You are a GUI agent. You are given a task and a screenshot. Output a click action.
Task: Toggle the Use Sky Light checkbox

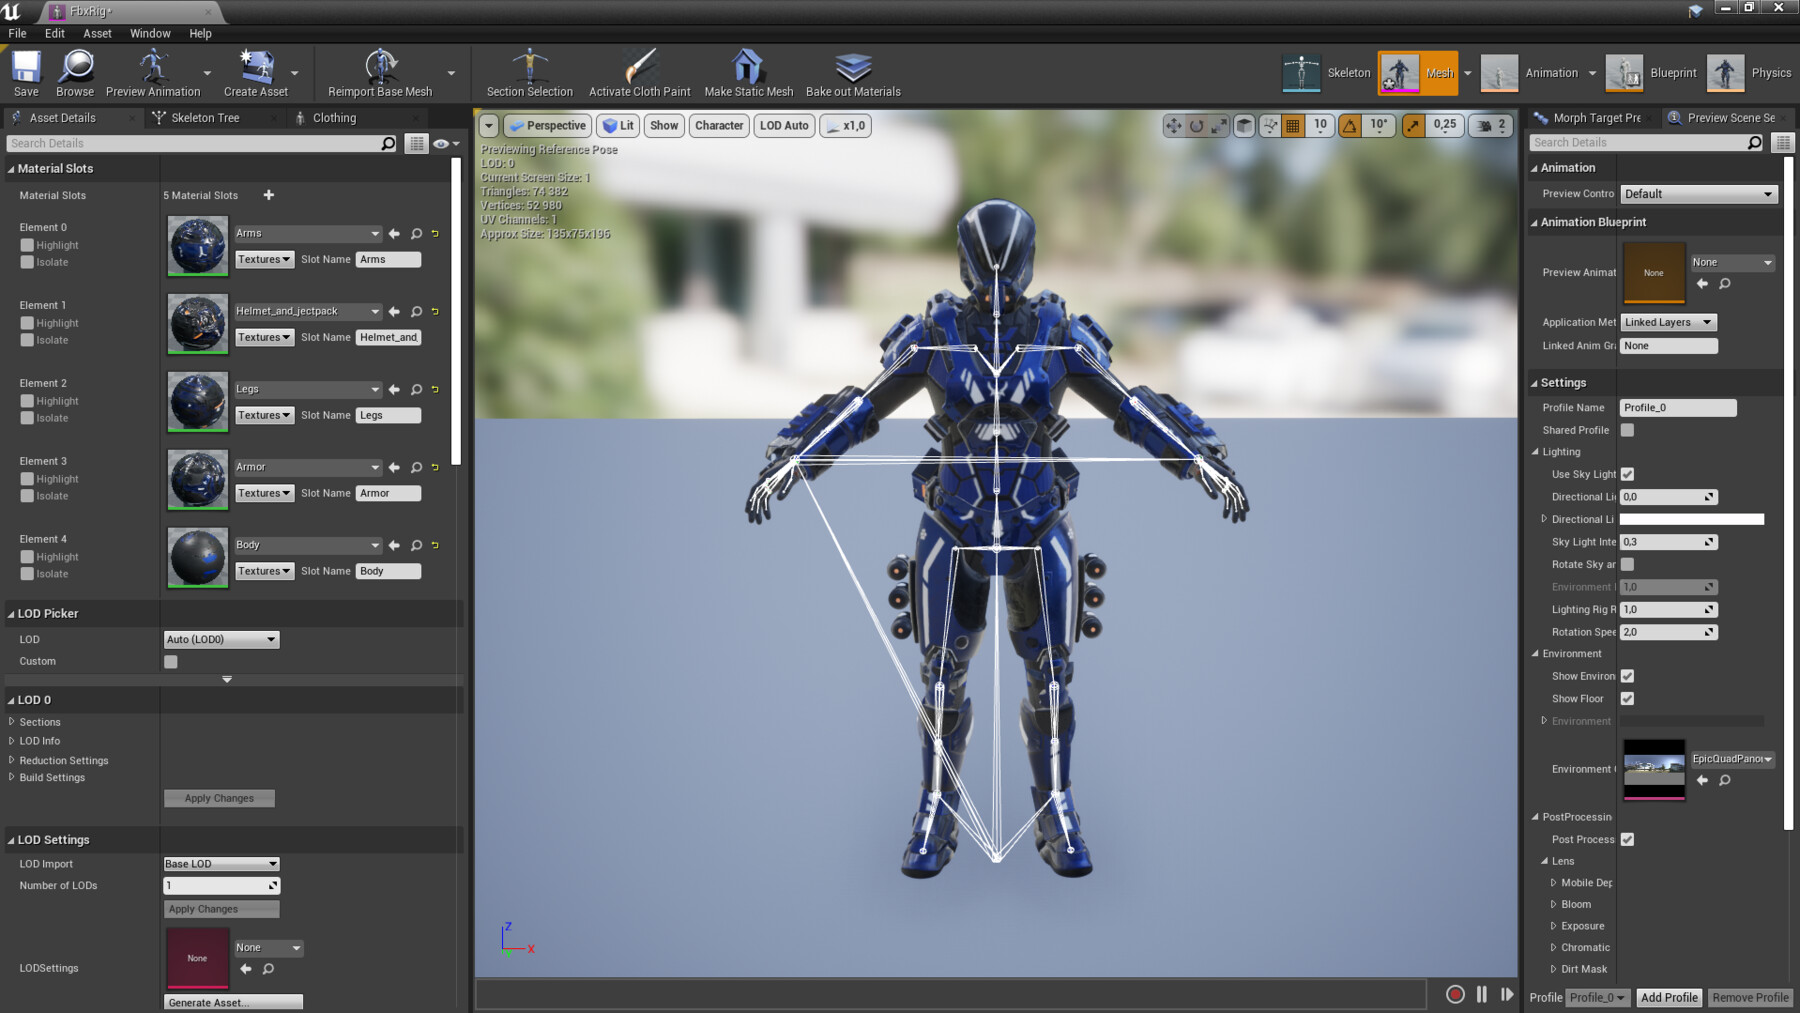1627,474
